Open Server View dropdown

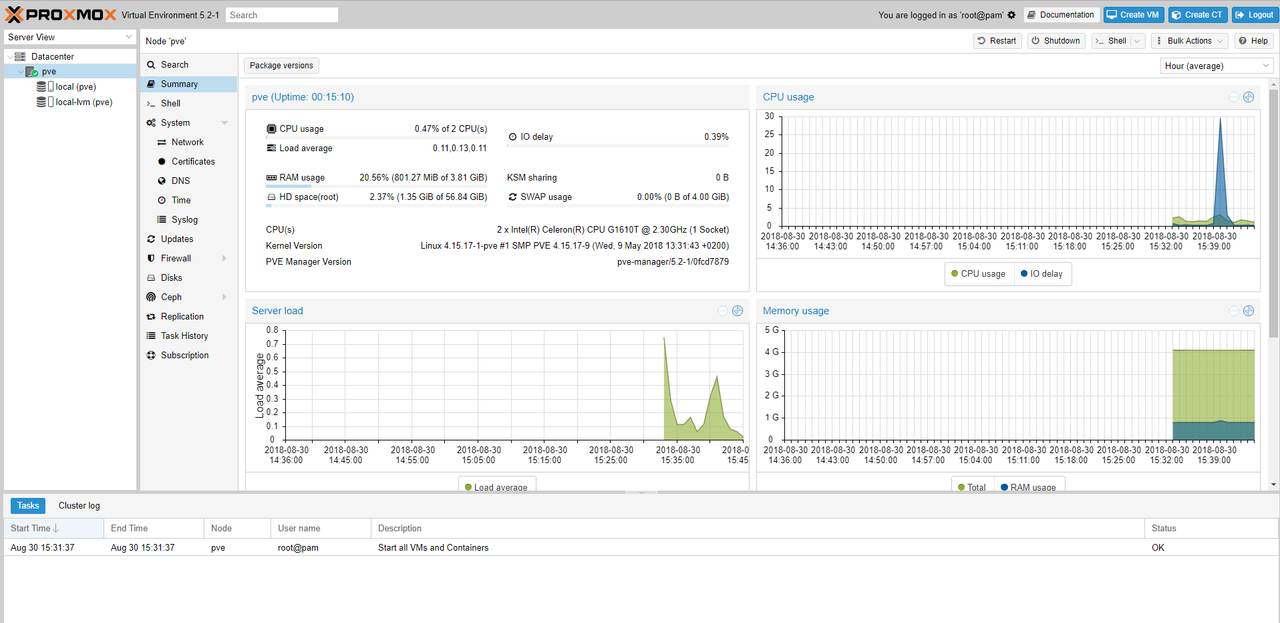pyautogui.click(x=69, y=37)
